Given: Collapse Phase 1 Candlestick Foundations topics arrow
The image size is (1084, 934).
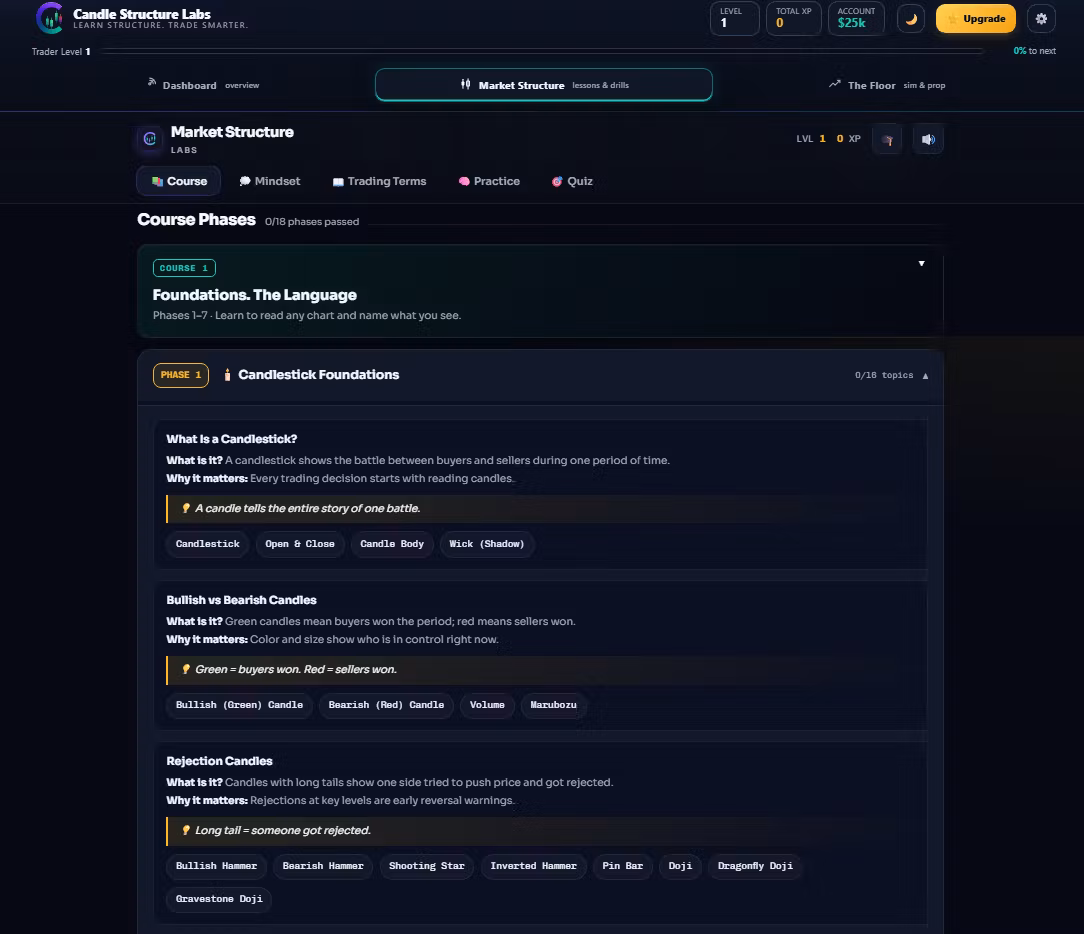Looking at the screenshot, I should (925, 375).
